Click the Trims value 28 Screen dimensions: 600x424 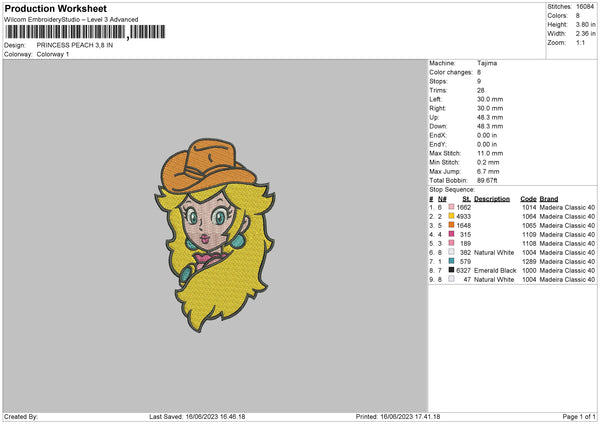tap(481, 90)
